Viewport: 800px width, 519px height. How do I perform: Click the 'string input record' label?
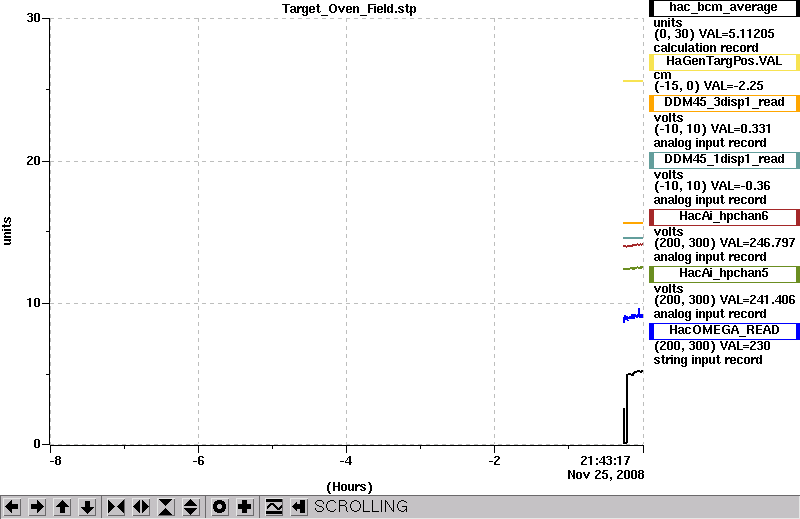tap(708, 360)
